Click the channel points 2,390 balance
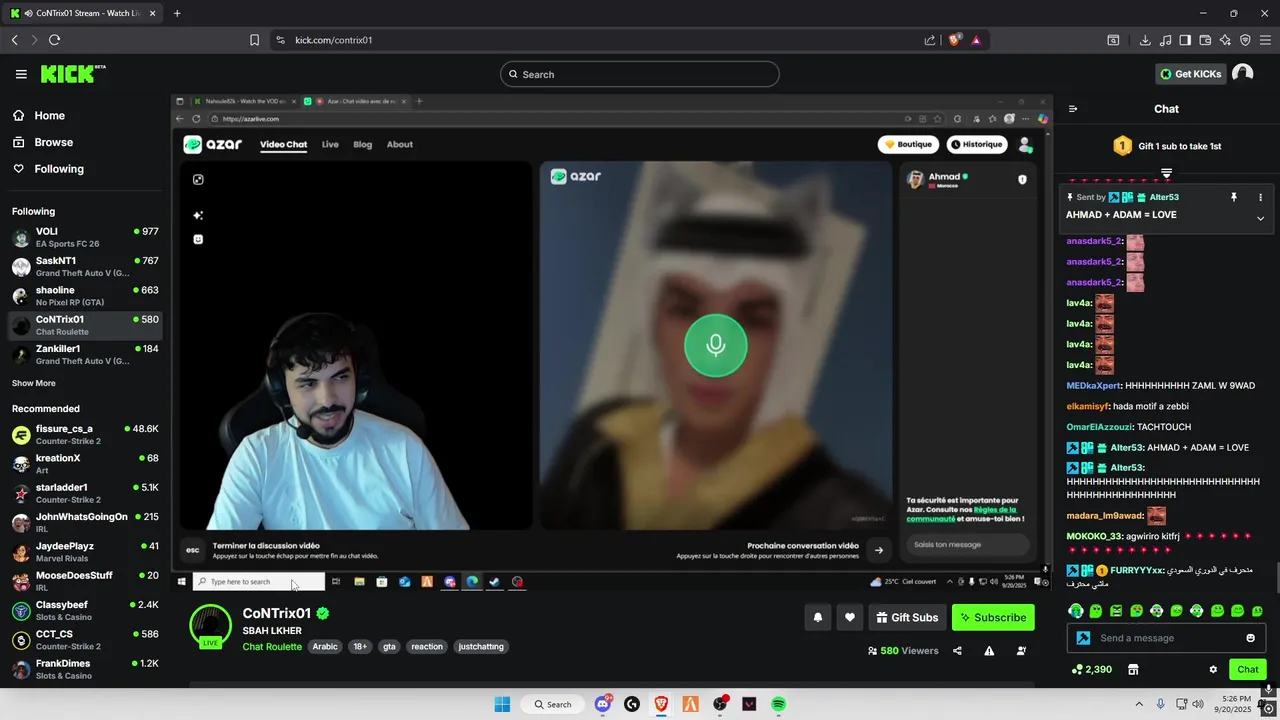This screenshot has height=720, width=1280. (x=1091, y=669)
